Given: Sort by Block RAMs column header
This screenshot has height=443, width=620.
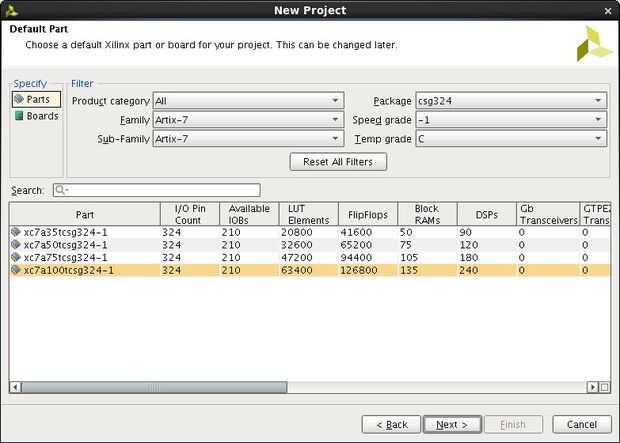Looking at the screenshot, I should (x=427, y=214).
